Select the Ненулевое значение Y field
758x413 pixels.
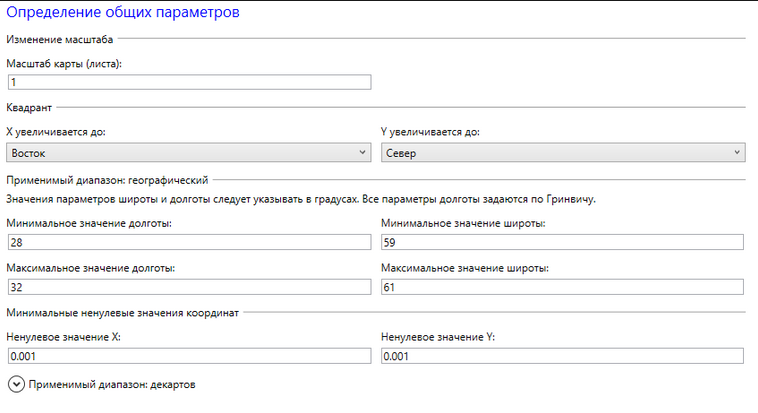click(x=563, y=356)
